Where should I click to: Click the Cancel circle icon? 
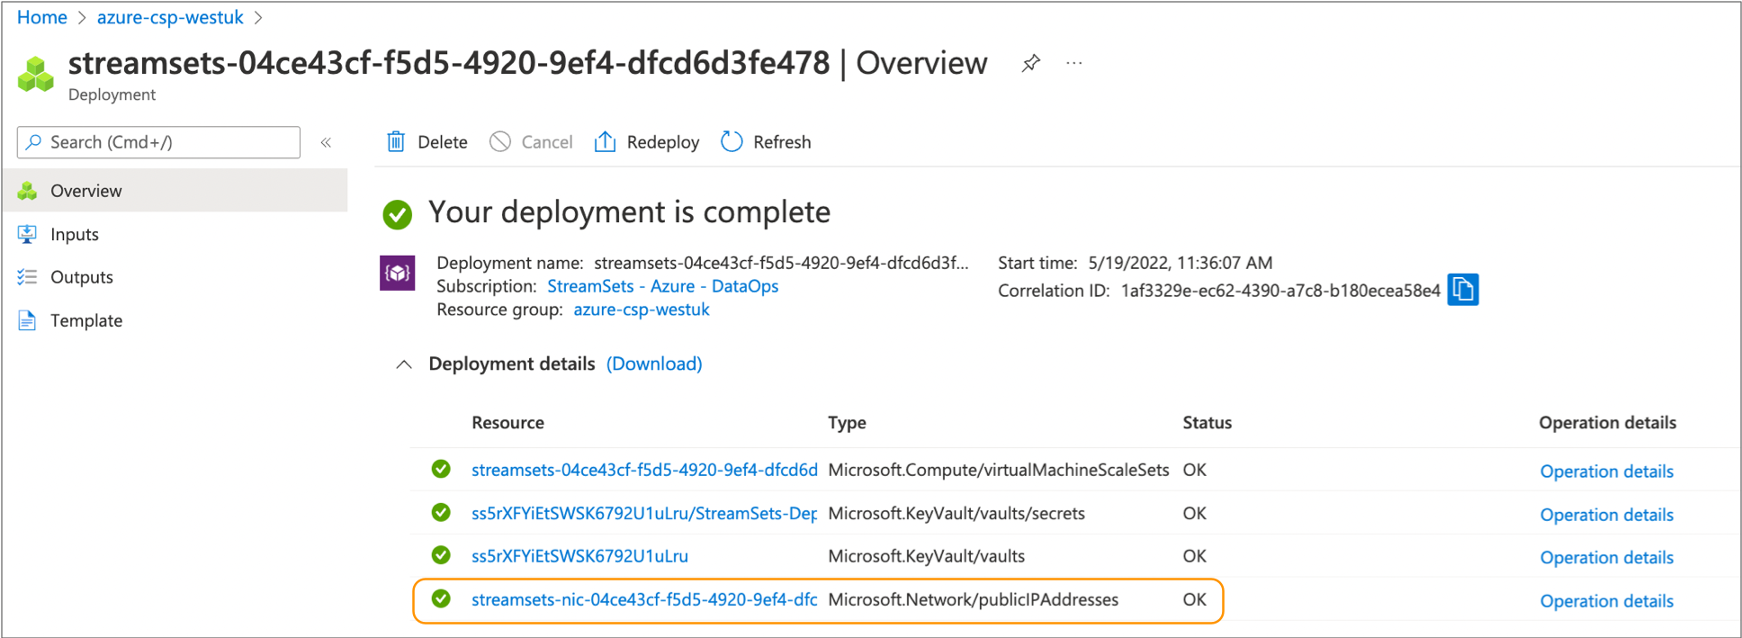tap(500, 142)
